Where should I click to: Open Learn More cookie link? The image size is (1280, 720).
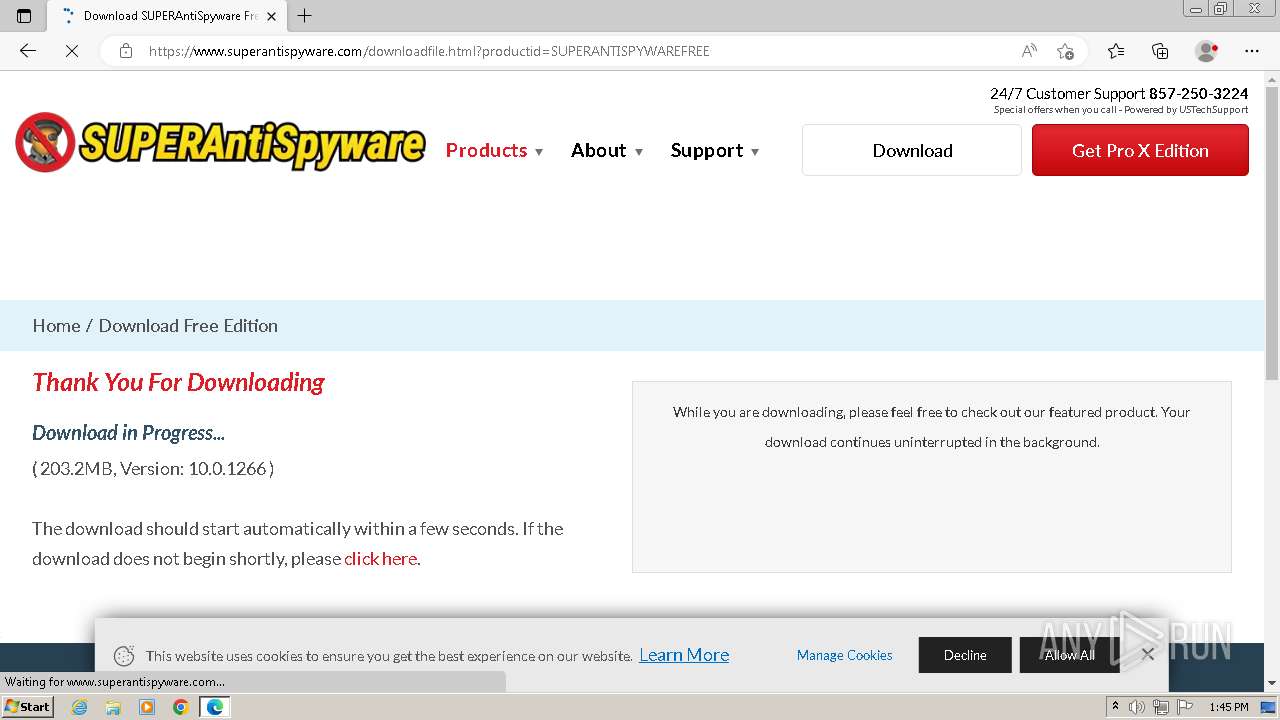click(x=684, y=655)
